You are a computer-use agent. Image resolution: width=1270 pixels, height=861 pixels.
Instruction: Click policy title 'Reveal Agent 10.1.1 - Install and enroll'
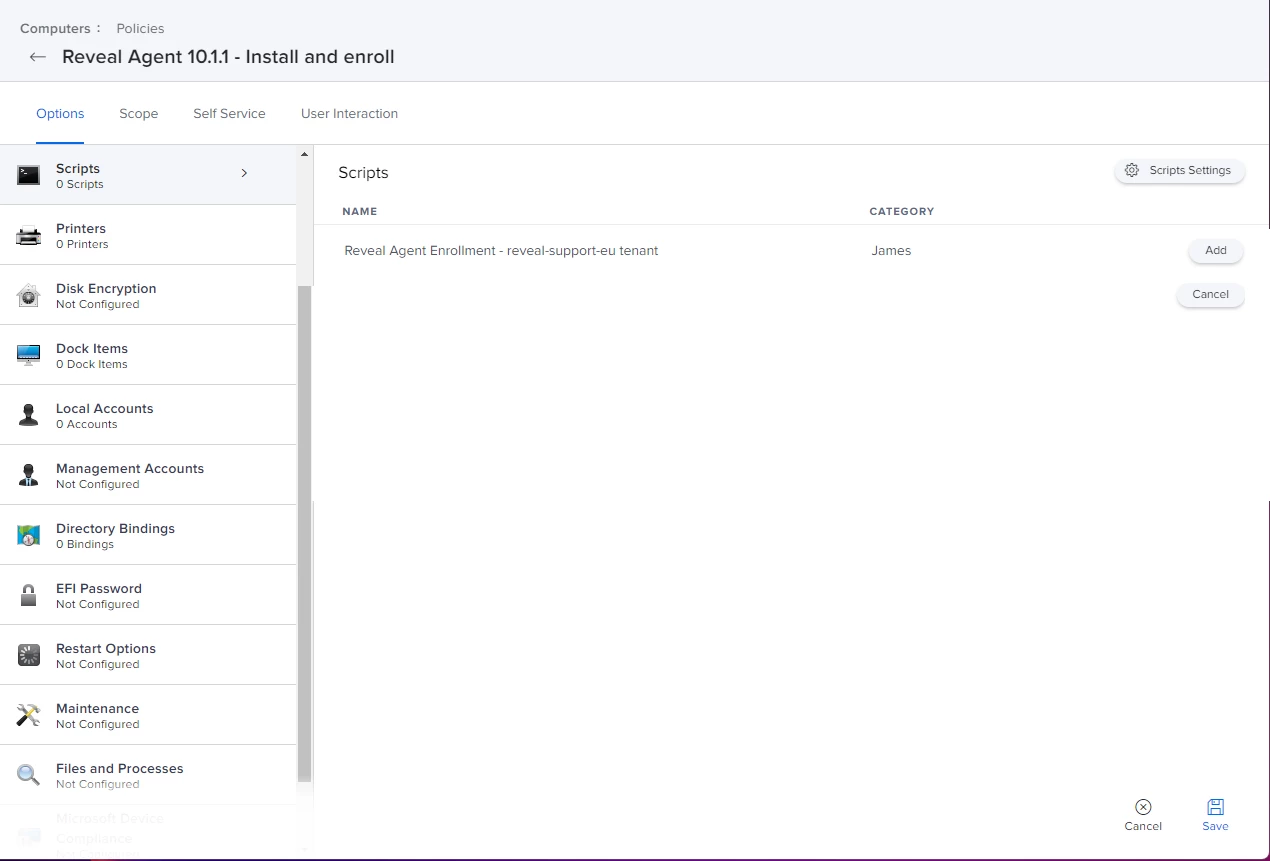[228, 57]
